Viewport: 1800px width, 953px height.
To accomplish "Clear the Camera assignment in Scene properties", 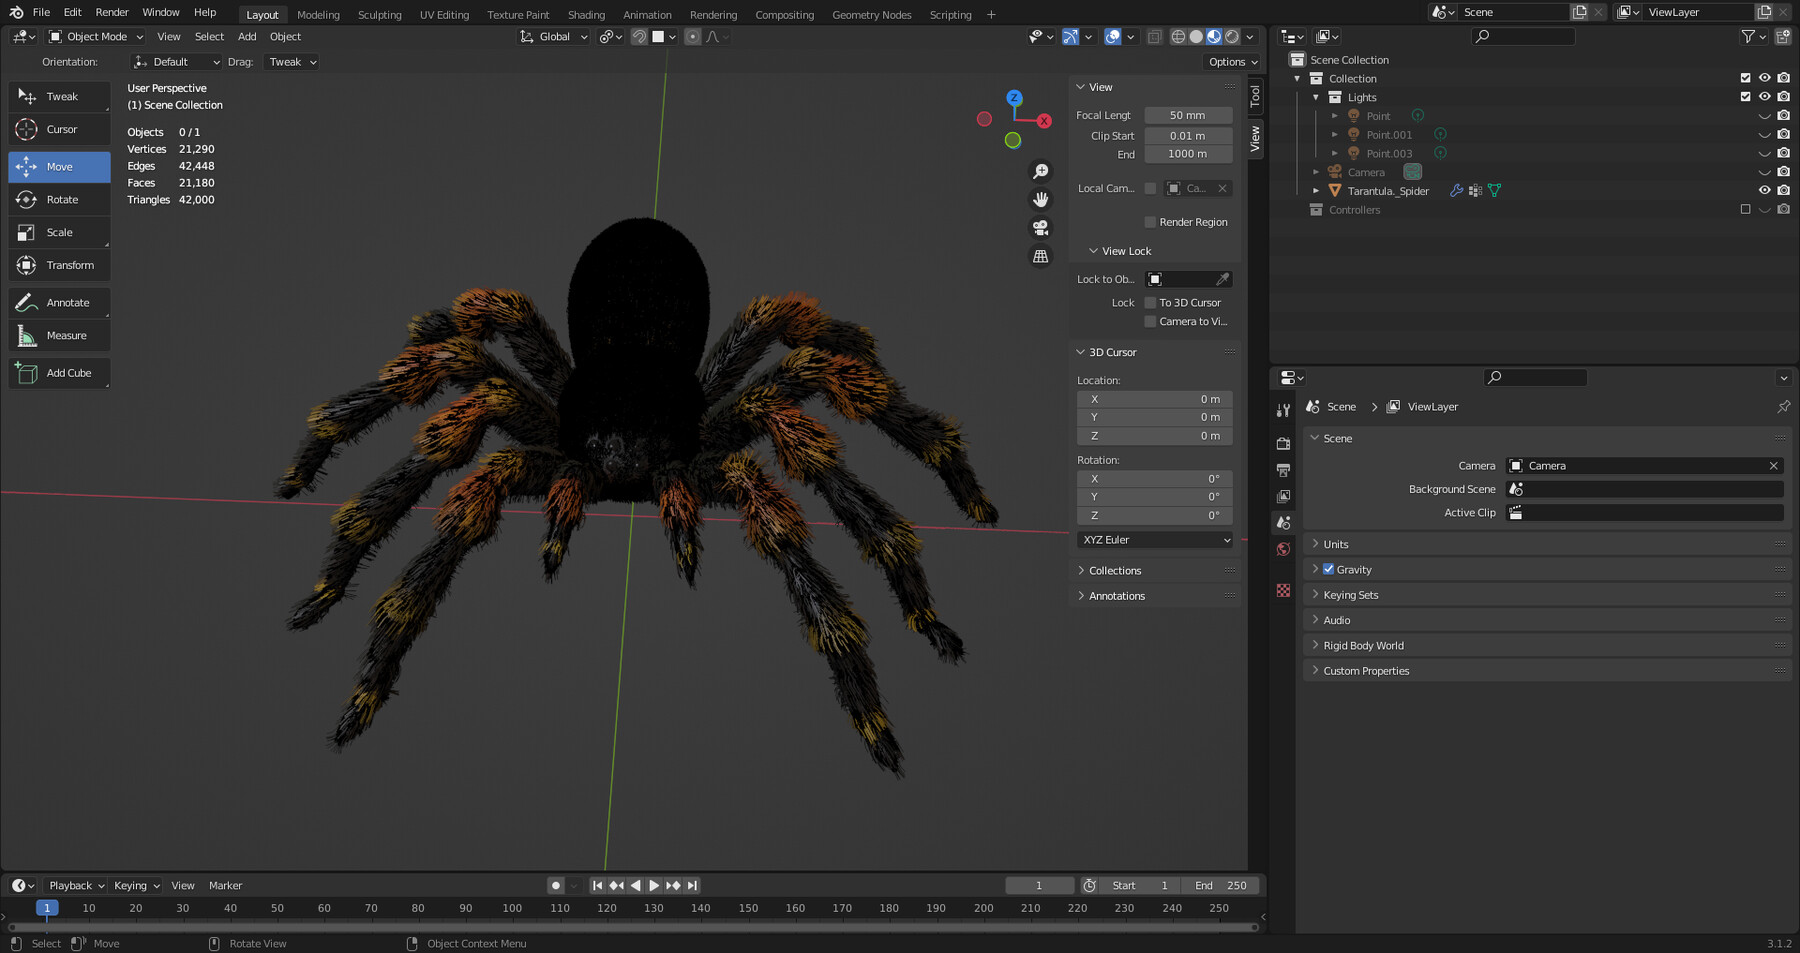I will (1773, 465).
